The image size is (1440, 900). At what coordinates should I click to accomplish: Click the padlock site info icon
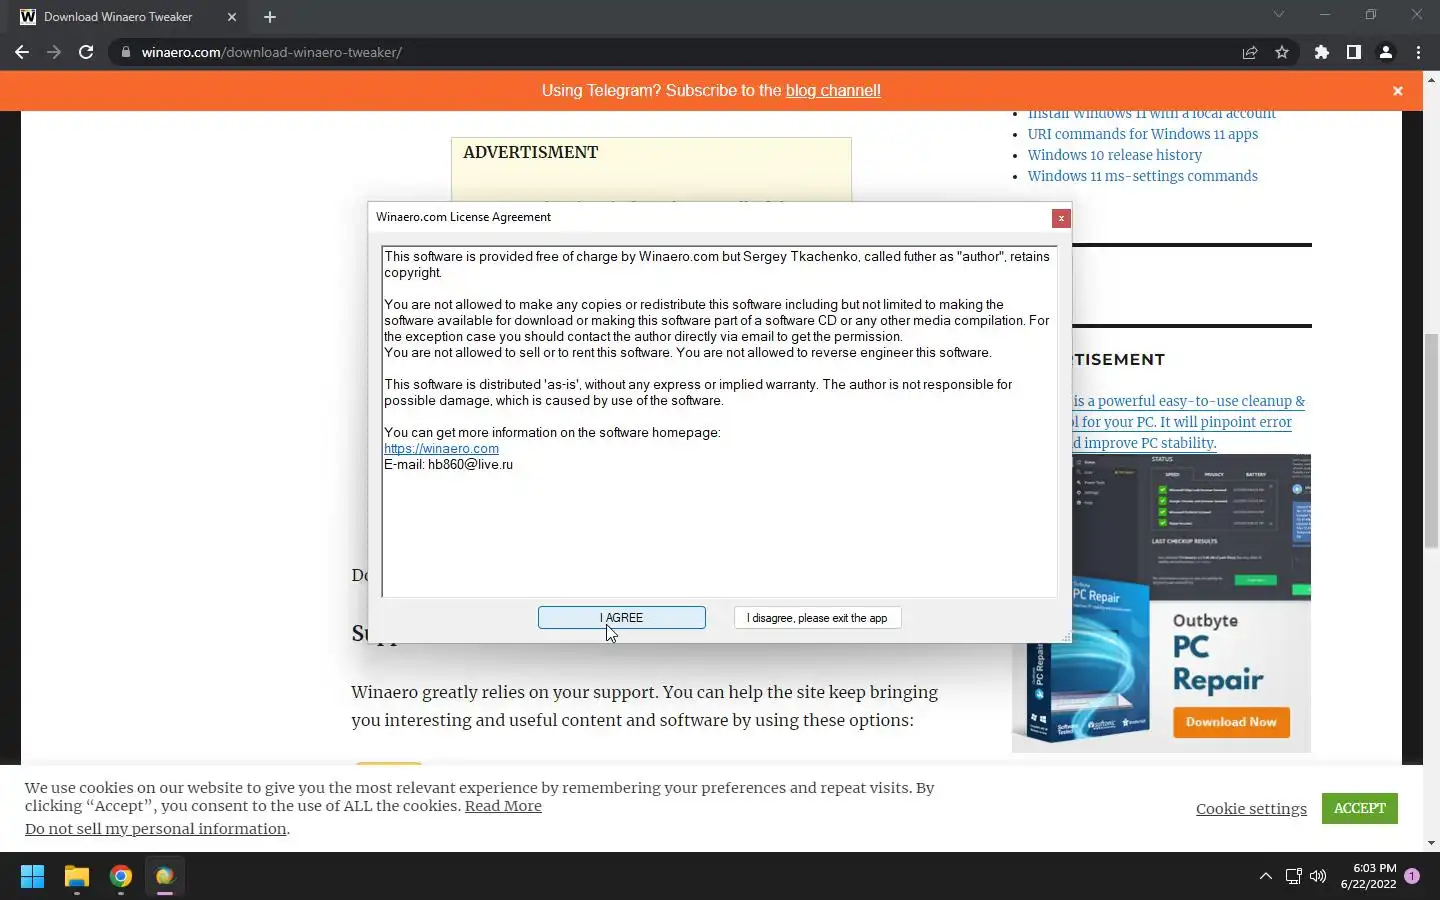click(x=126, y=52)
